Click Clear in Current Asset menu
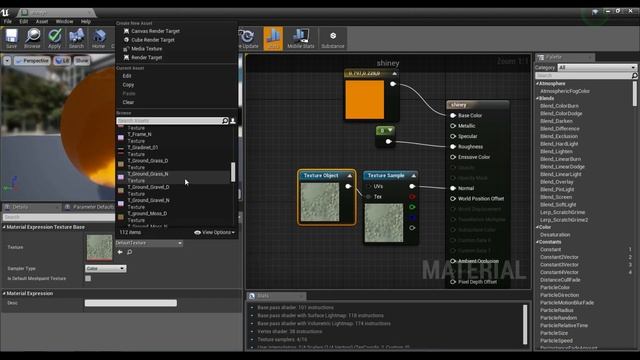The image size is (640, 360). tap(128, 102)
